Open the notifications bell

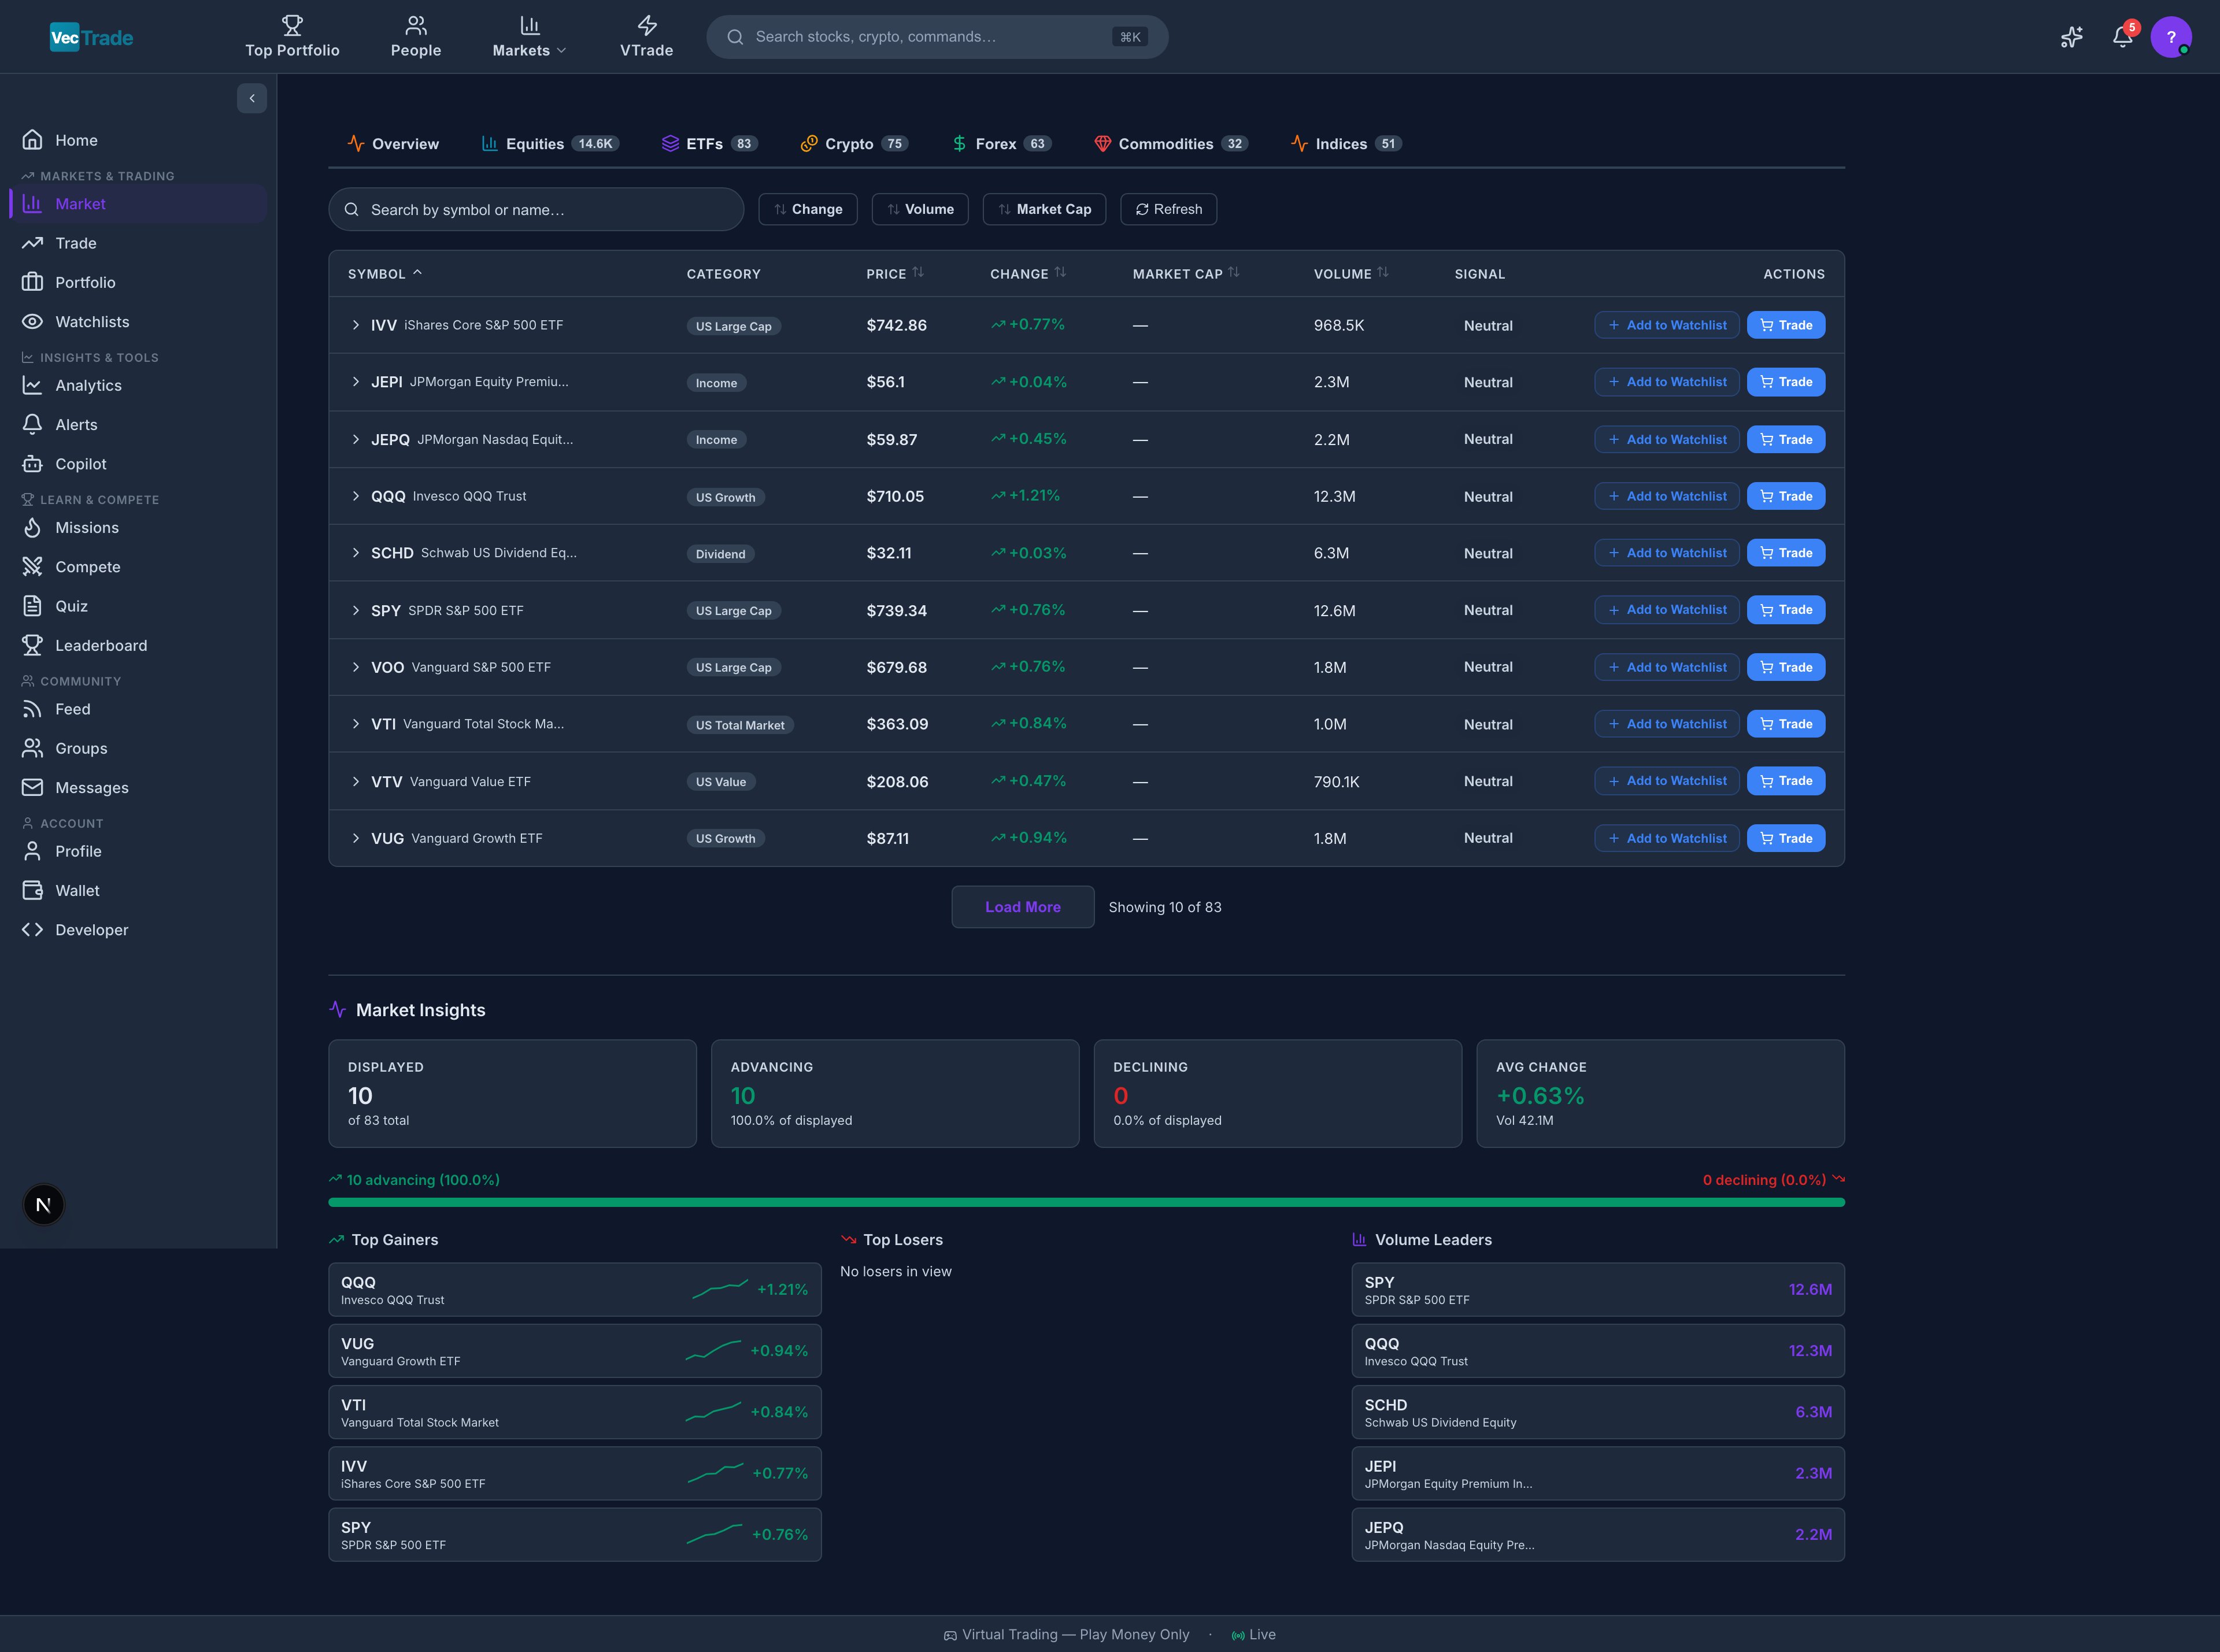point(2122,37)
